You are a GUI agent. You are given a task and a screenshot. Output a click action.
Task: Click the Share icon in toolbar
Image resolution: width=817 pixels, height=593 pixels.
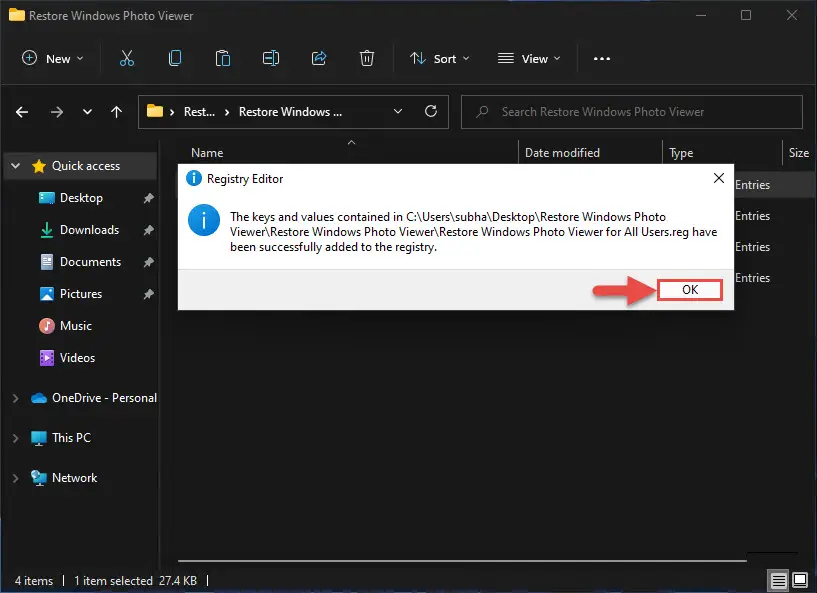[x=319, y=58]
